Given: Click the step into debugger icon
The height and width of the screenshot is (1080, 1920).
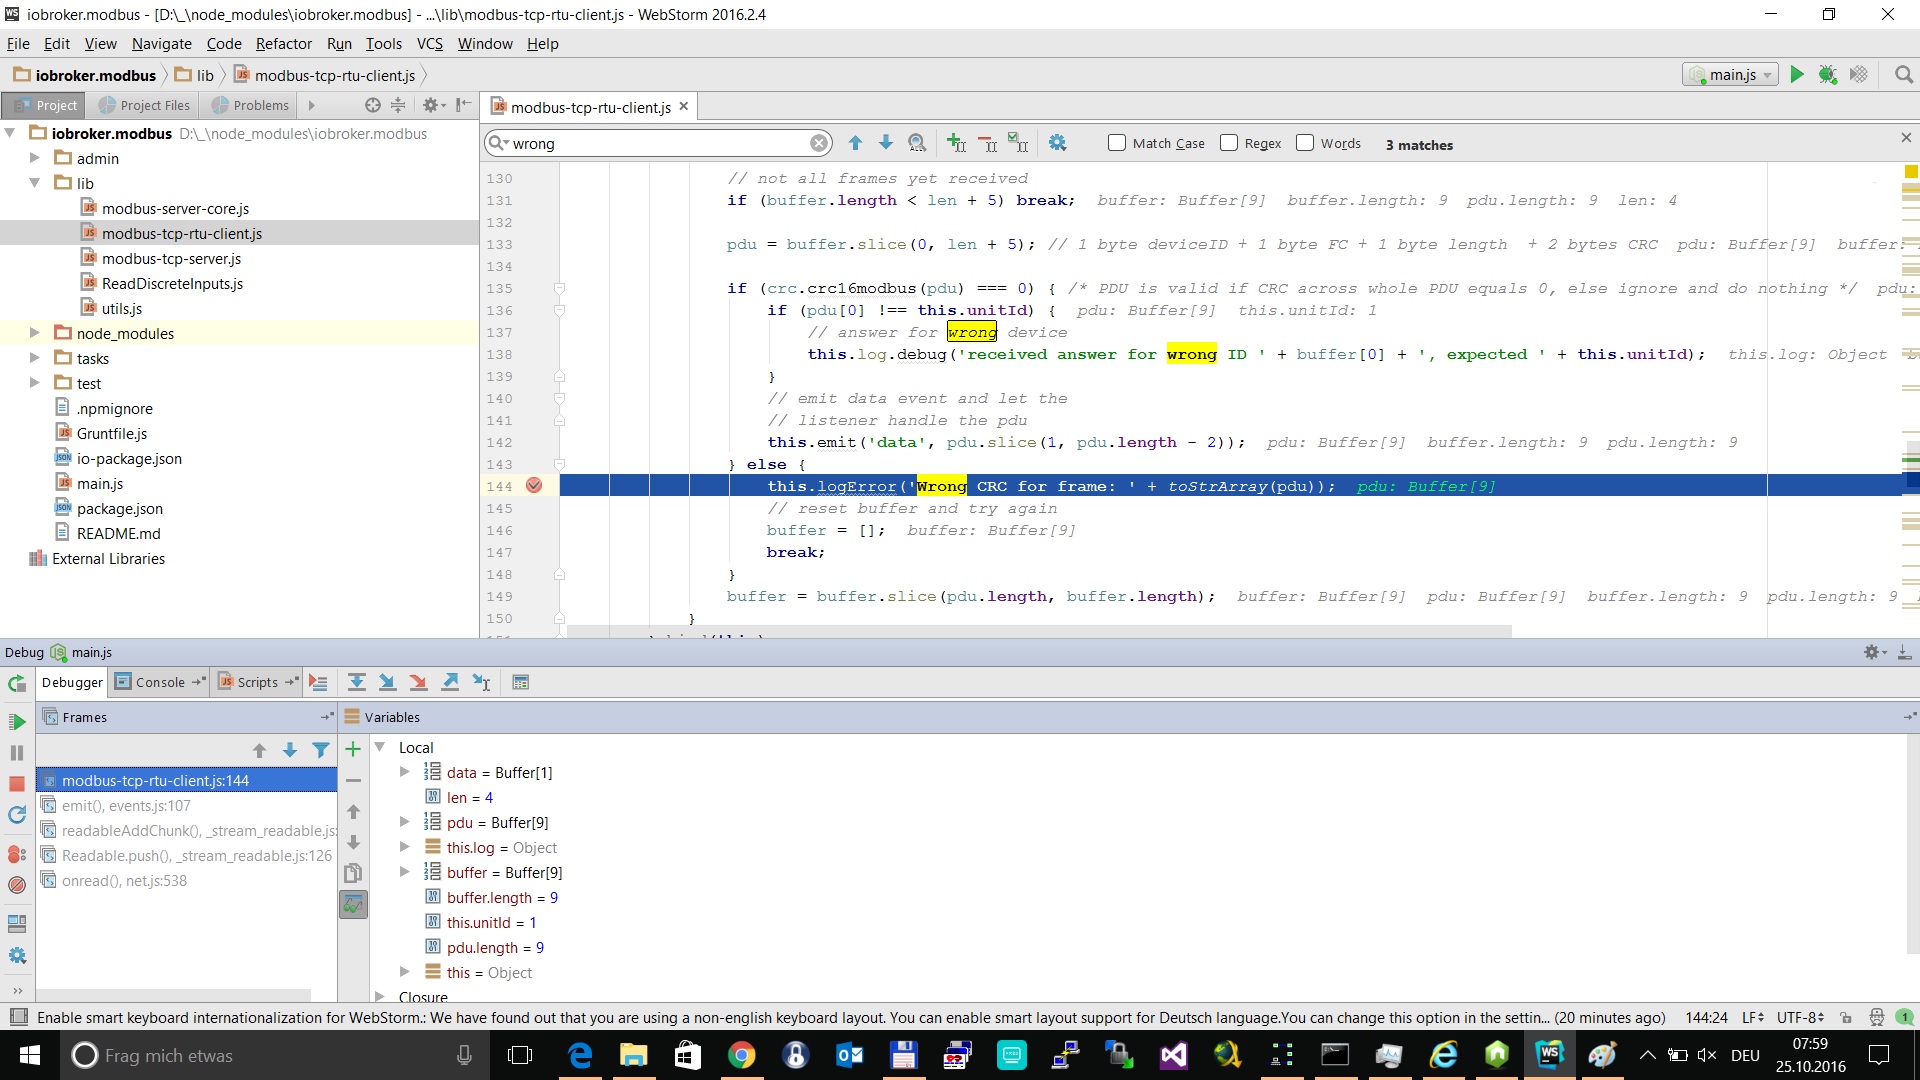Looking at the screenshot, I should 386,683.
